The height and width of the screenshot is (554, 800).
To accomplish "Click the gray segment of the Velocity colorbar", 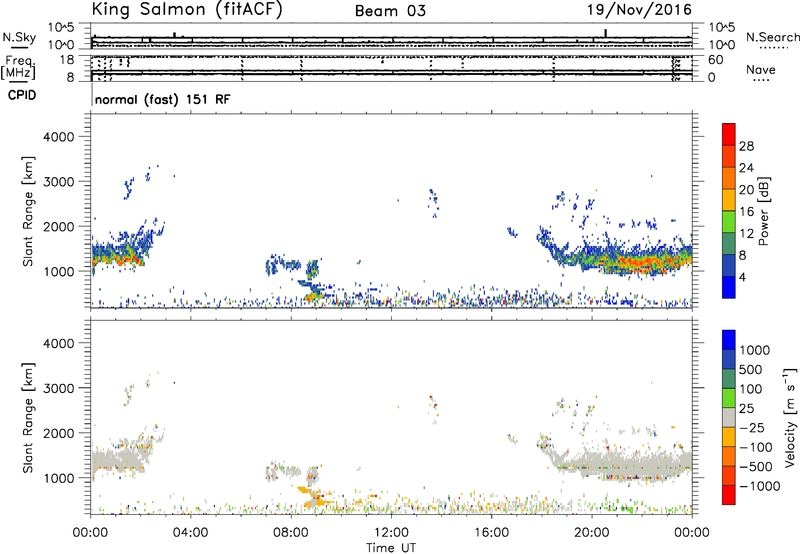I will pos(729,418).
